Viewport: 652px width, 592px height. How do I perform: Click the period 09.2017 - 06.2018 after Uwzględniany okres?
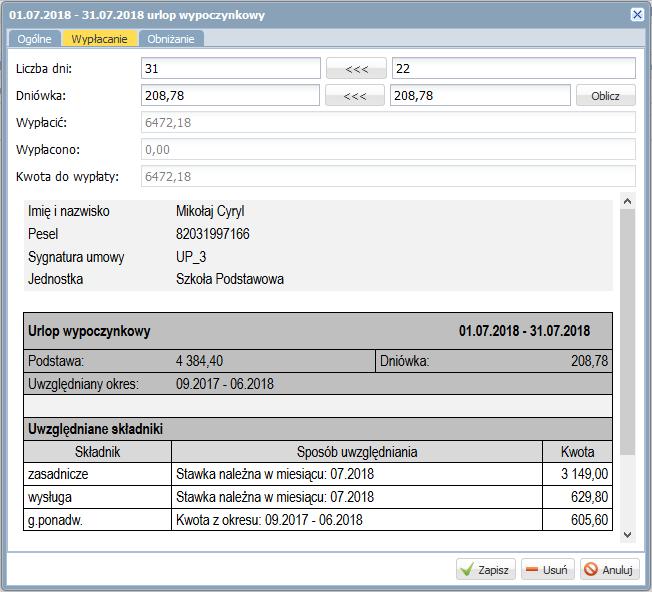click(x=225, y=384)
